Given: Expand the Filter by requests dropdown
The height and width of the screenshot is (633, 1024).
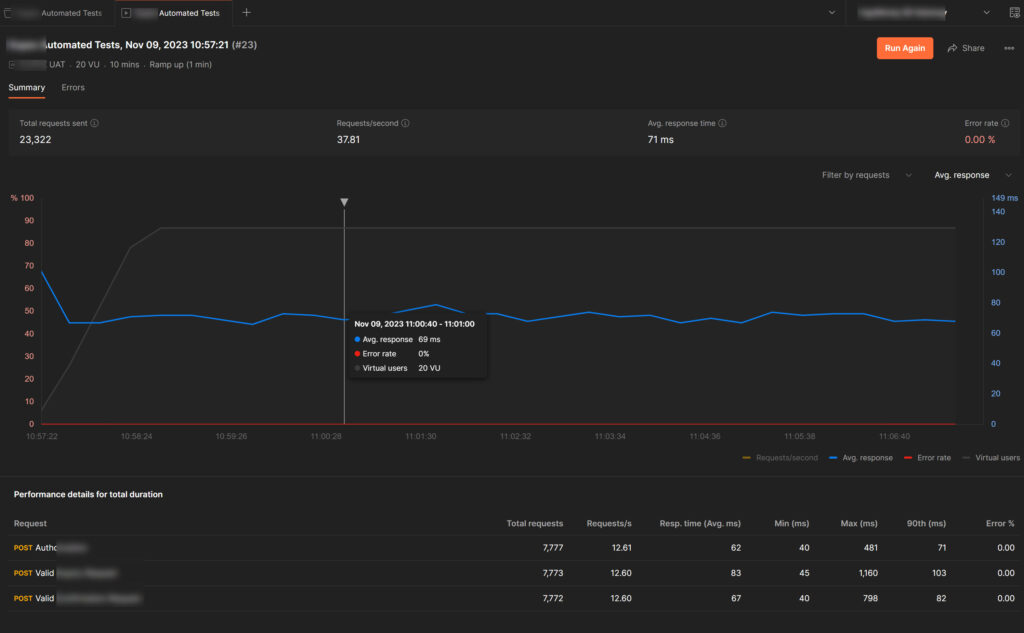Looking at the screenshot, I should [x=866, y=175].
